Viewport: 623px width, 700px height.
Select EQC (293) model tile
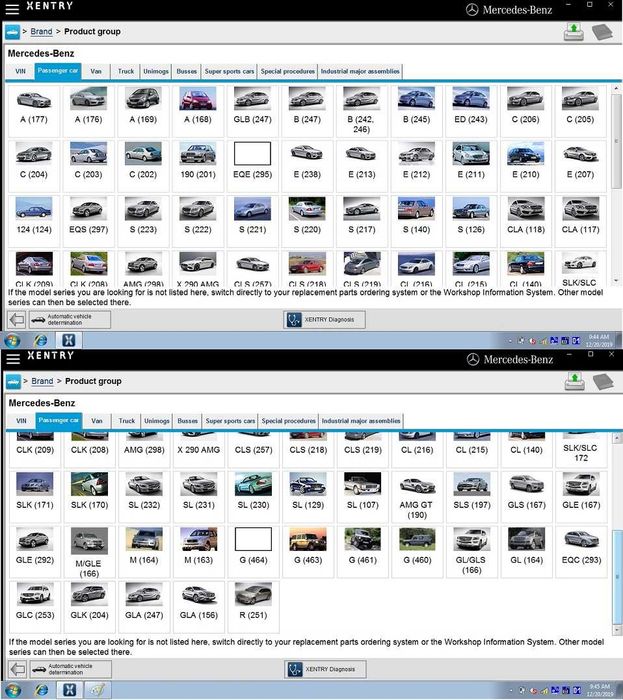pyautogui.click(x=581, y=552)
